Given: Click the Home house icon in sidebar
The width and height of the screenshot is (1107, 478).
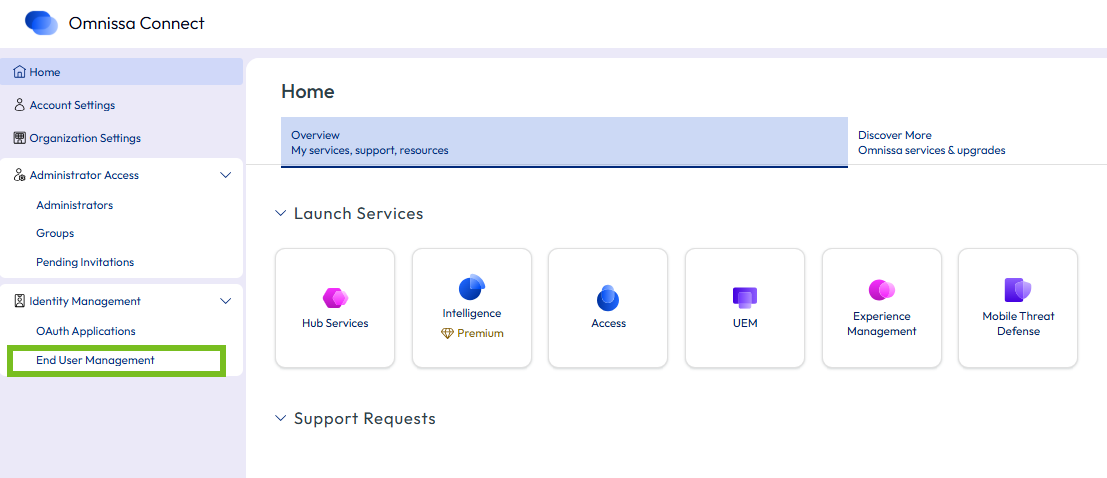Looking at the screenshot, I should tap(20, 72).
